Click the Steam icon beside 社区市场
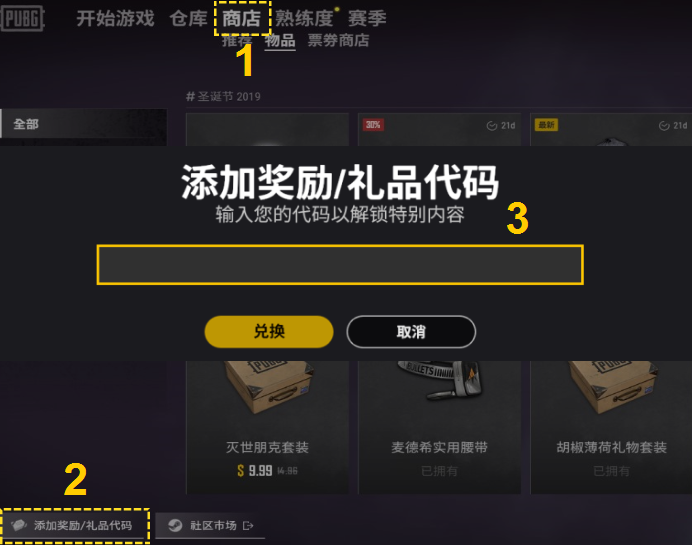 [175, 525]
